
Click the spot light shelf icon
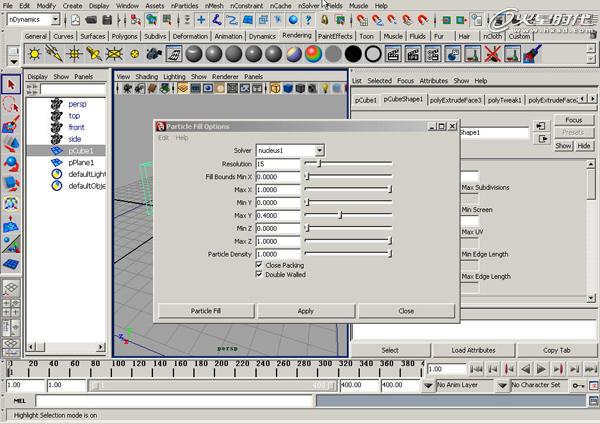click(94, 54)
